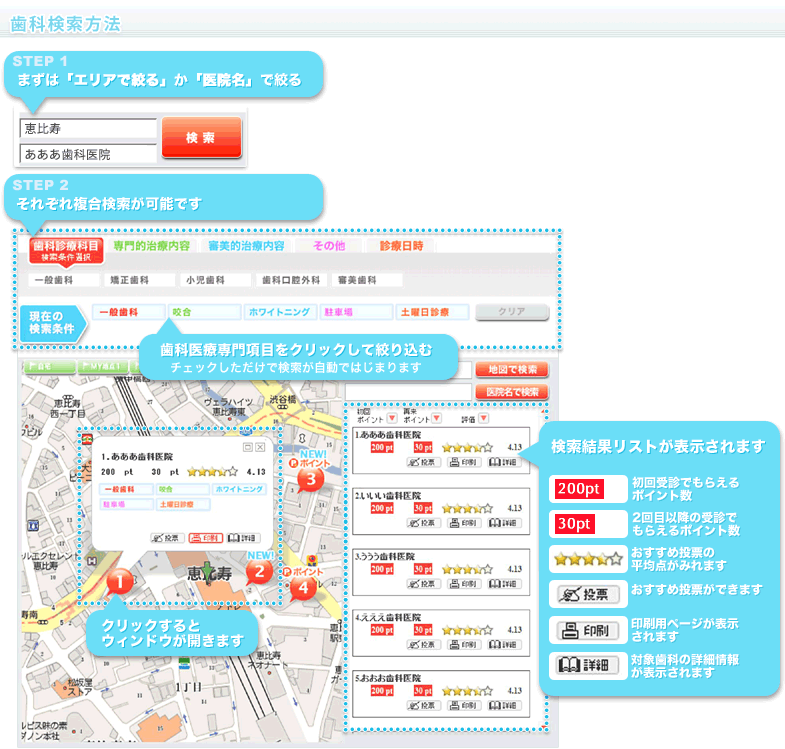The width and height of the screenshot is (785, 749).
Task: Print the ううう歯科医院 listing
Action: (464, 584)
